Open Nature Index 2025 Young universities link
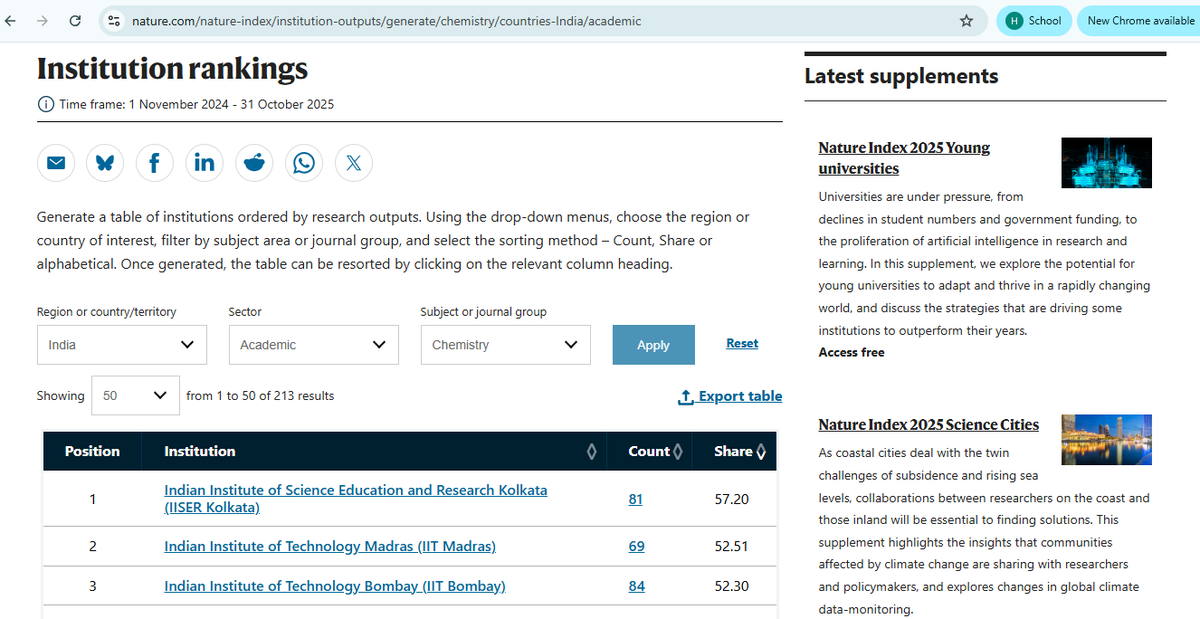Image resolution: width=1200 pixels, height=619 pixels. (x=904, y=158)
